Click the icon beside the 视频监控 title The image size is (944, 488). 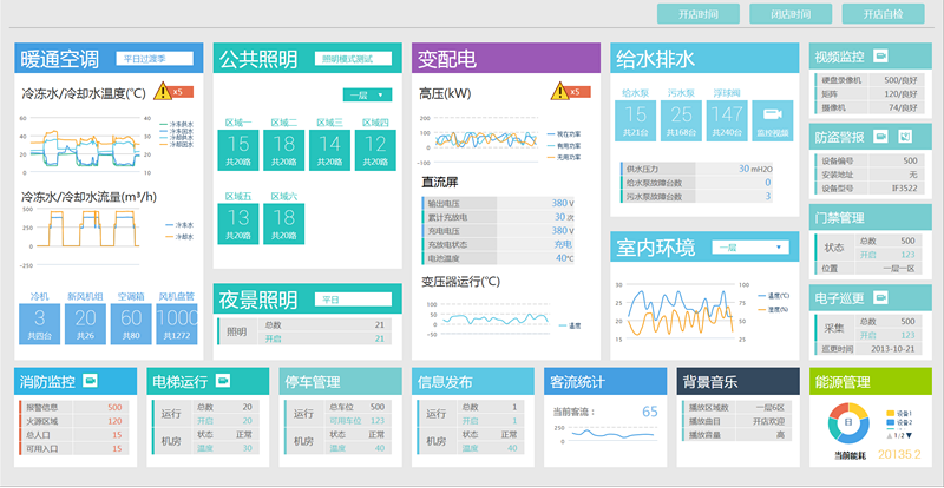tap(881, 56)
